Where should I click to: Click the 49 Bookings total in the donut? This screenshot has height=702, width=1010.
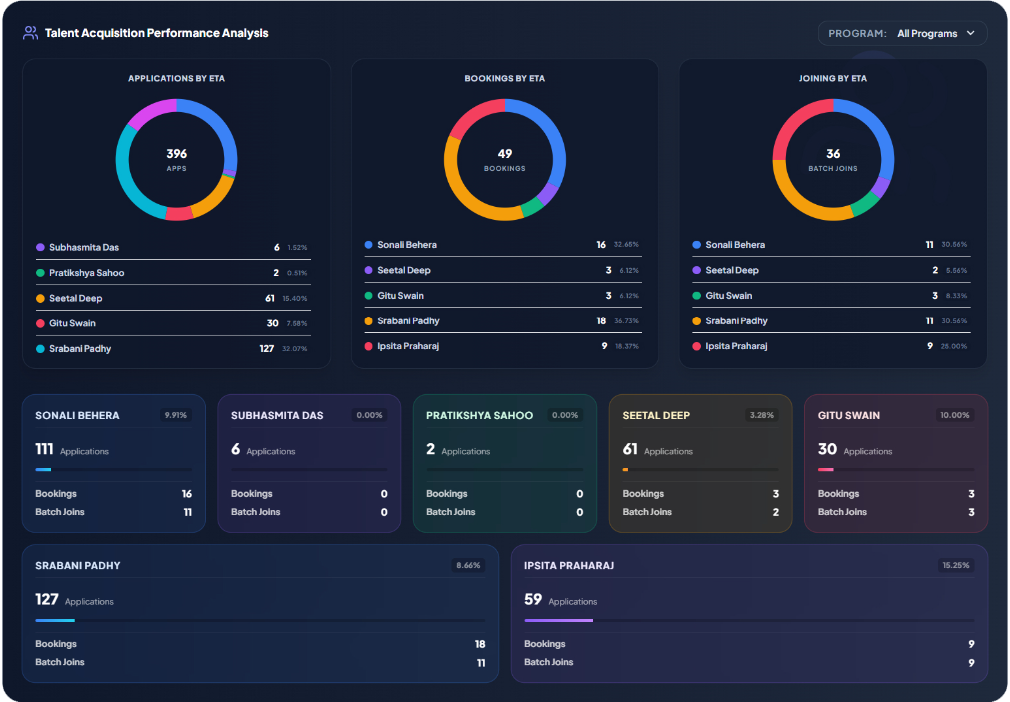click(505, 159)
